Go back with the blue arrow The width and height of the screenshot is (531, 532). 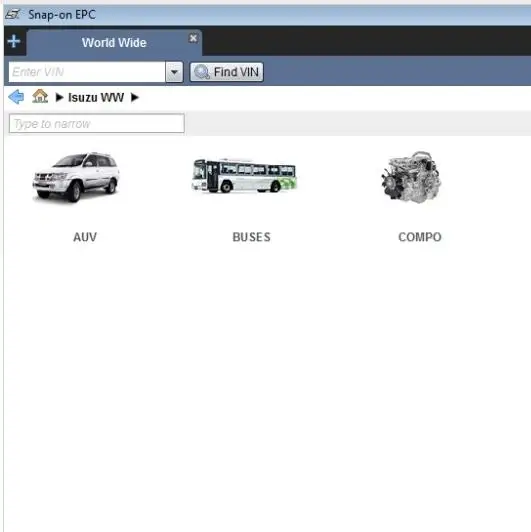pos(16,97)
